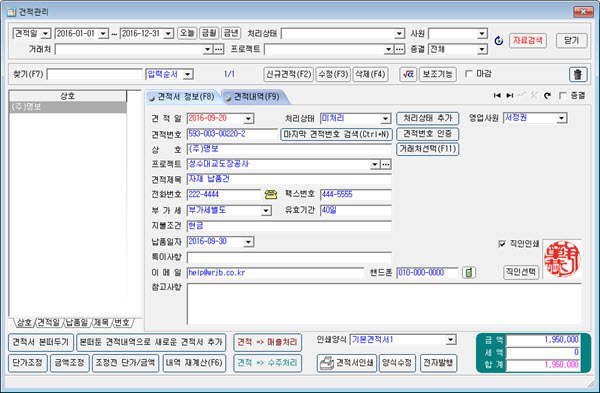
Task: Open the 견적일 date type dropdown
Action: (x=46, y=34)
